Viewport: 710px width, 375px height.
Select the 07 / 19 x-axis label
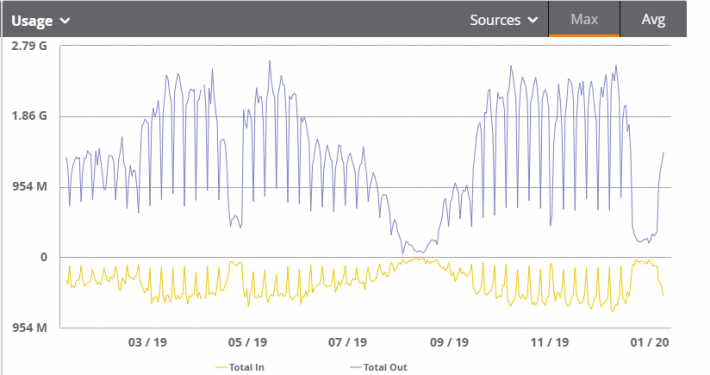pyautogui.click(x=347, y=342)
